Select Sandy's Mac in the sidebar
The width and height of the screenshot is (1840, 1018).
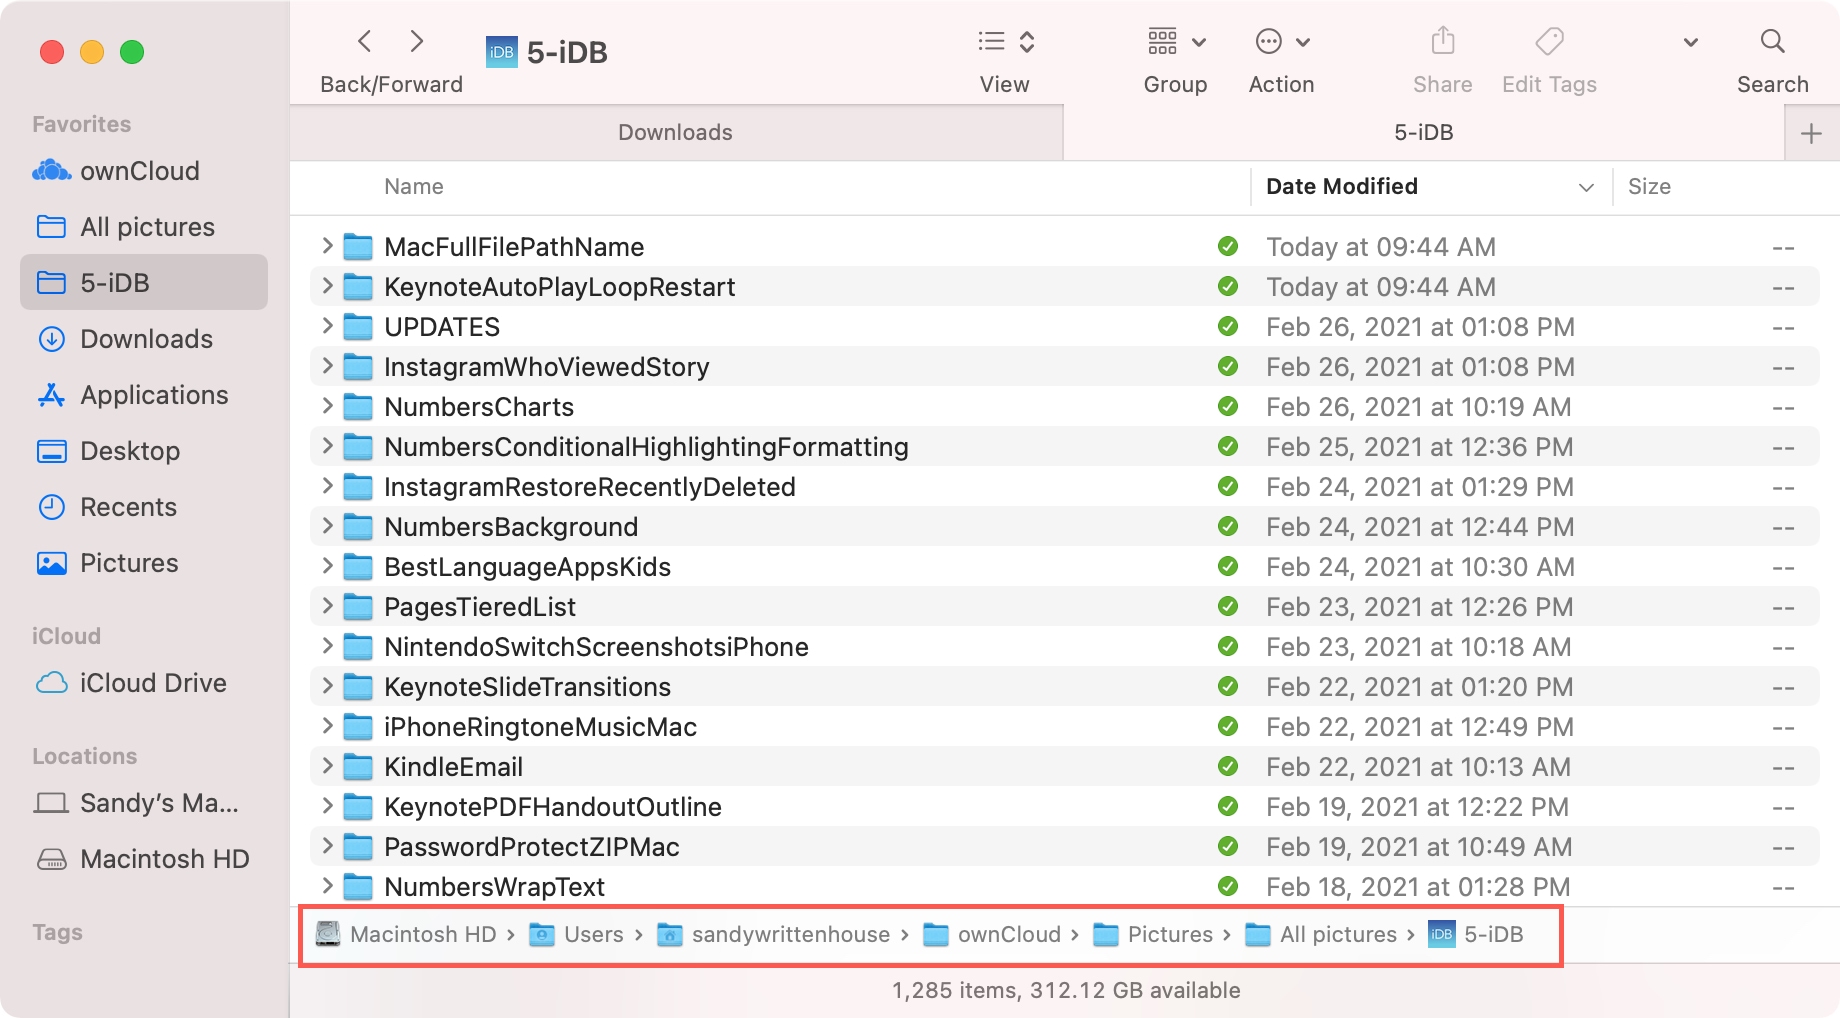pyautogui.click(x=144, y=803)
